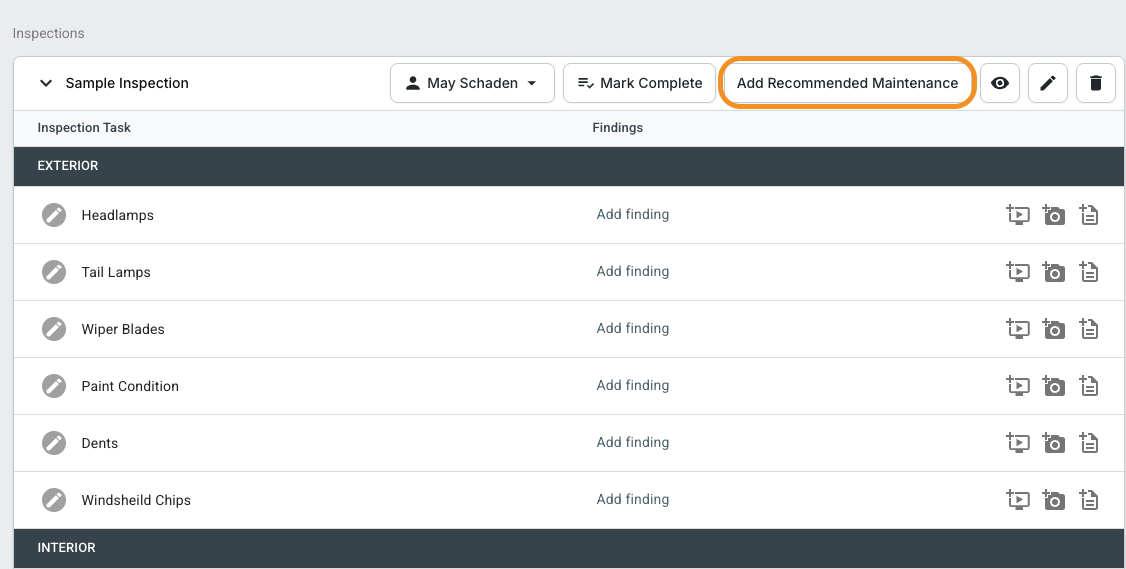Add video to Headlamps task
The width and height of the screenshot is (1126, 569).
1018,215
